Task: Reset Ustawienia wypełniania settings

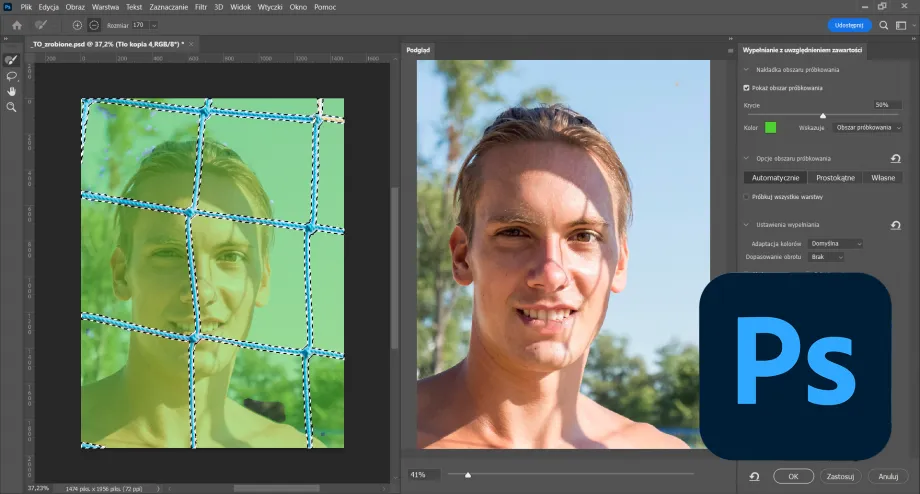Action: (x=896, y=225)
